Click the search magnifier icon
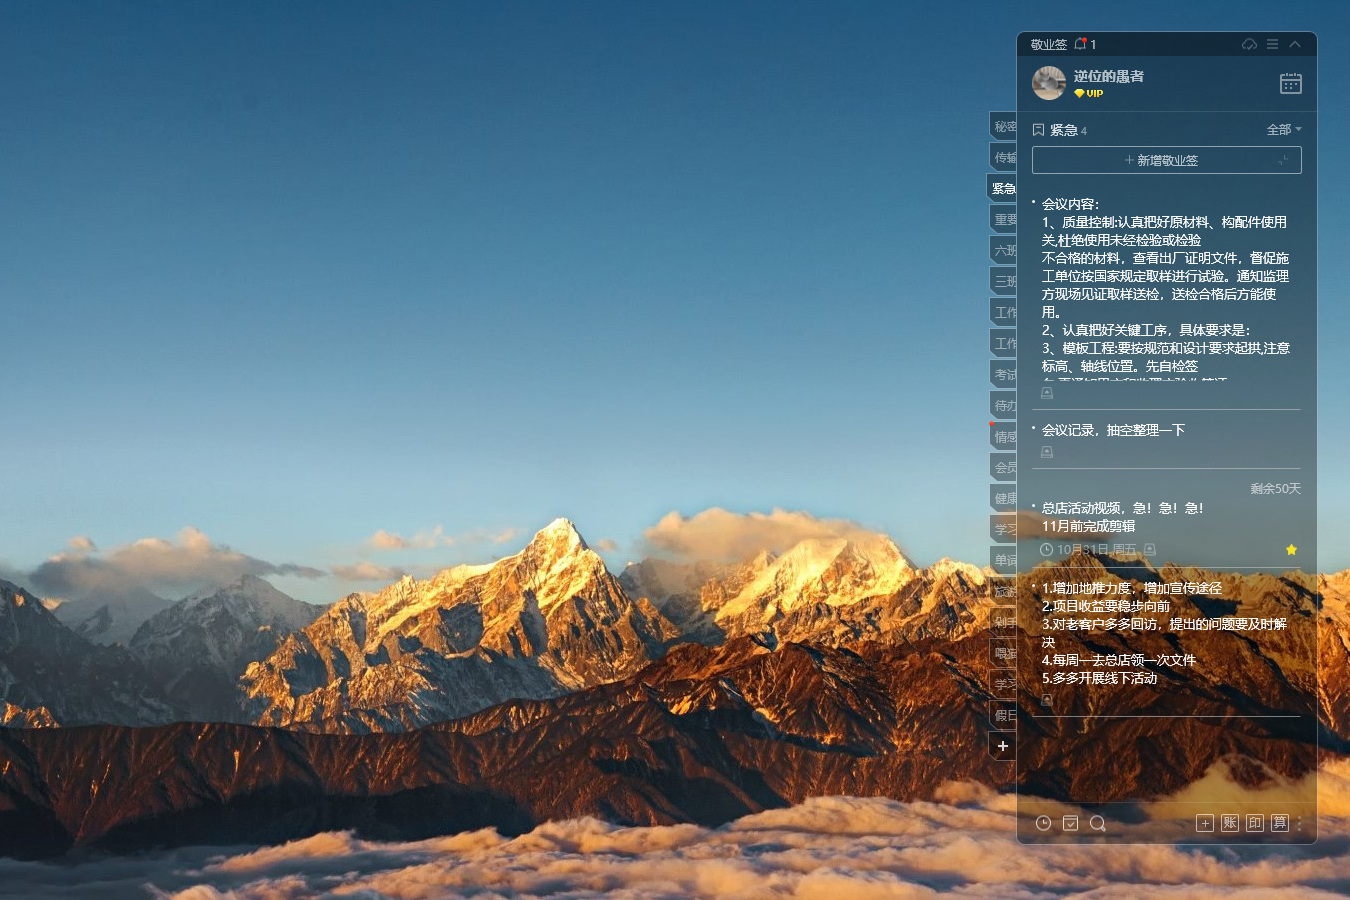The width and height of the screenshot is (1350, 900). click(x=1097, y=823)
